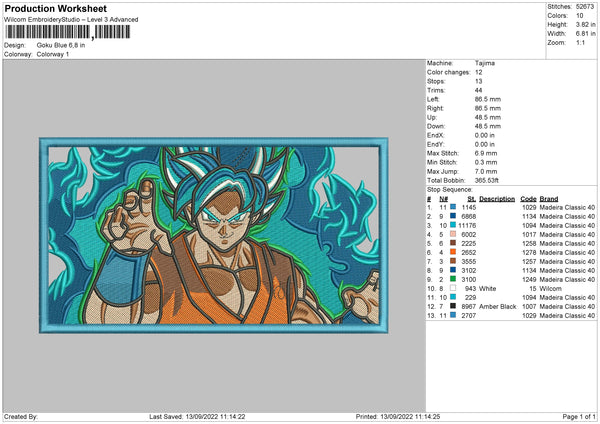600x424 pixels.
Task: Select the 'Colorway 1' value
Action: coord(53,54)
